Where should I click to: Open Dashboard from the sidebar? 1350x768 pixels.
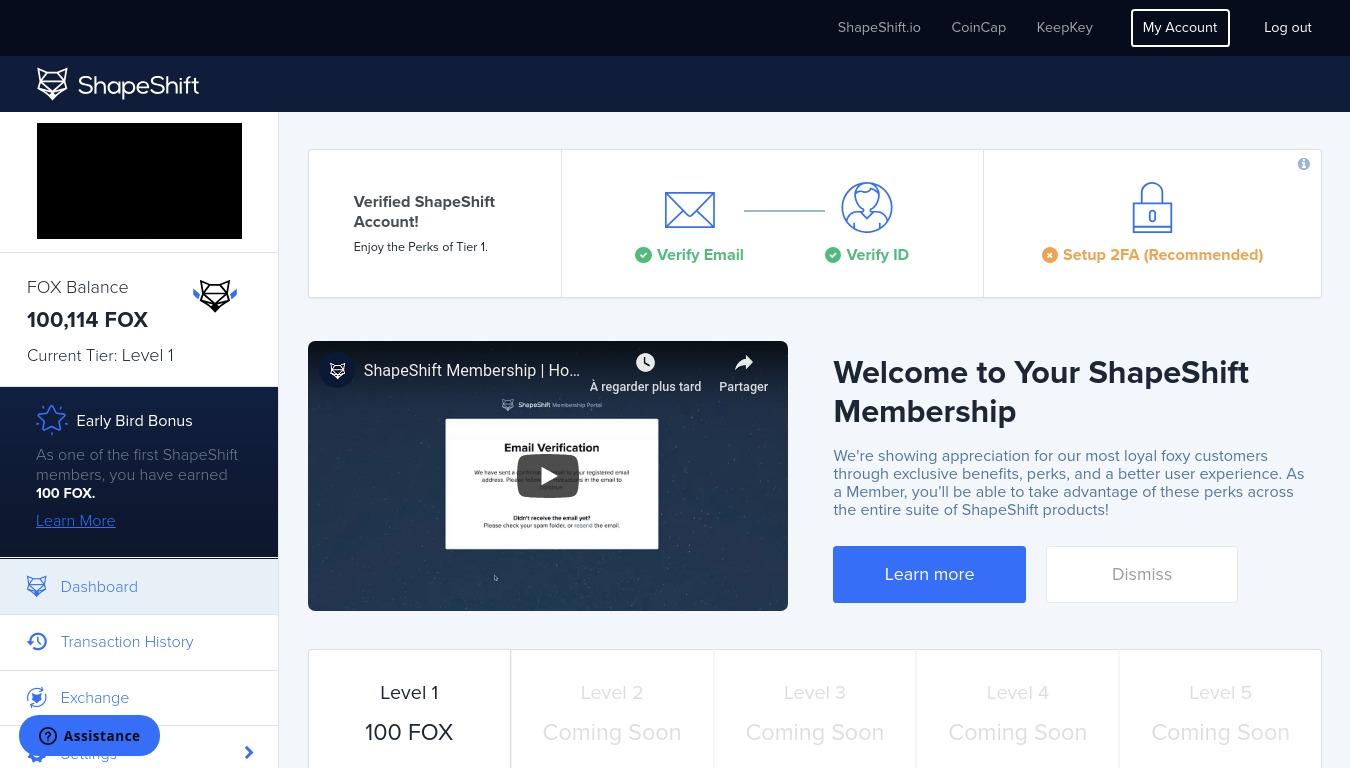pyautogui.click(x=99, y=587)
